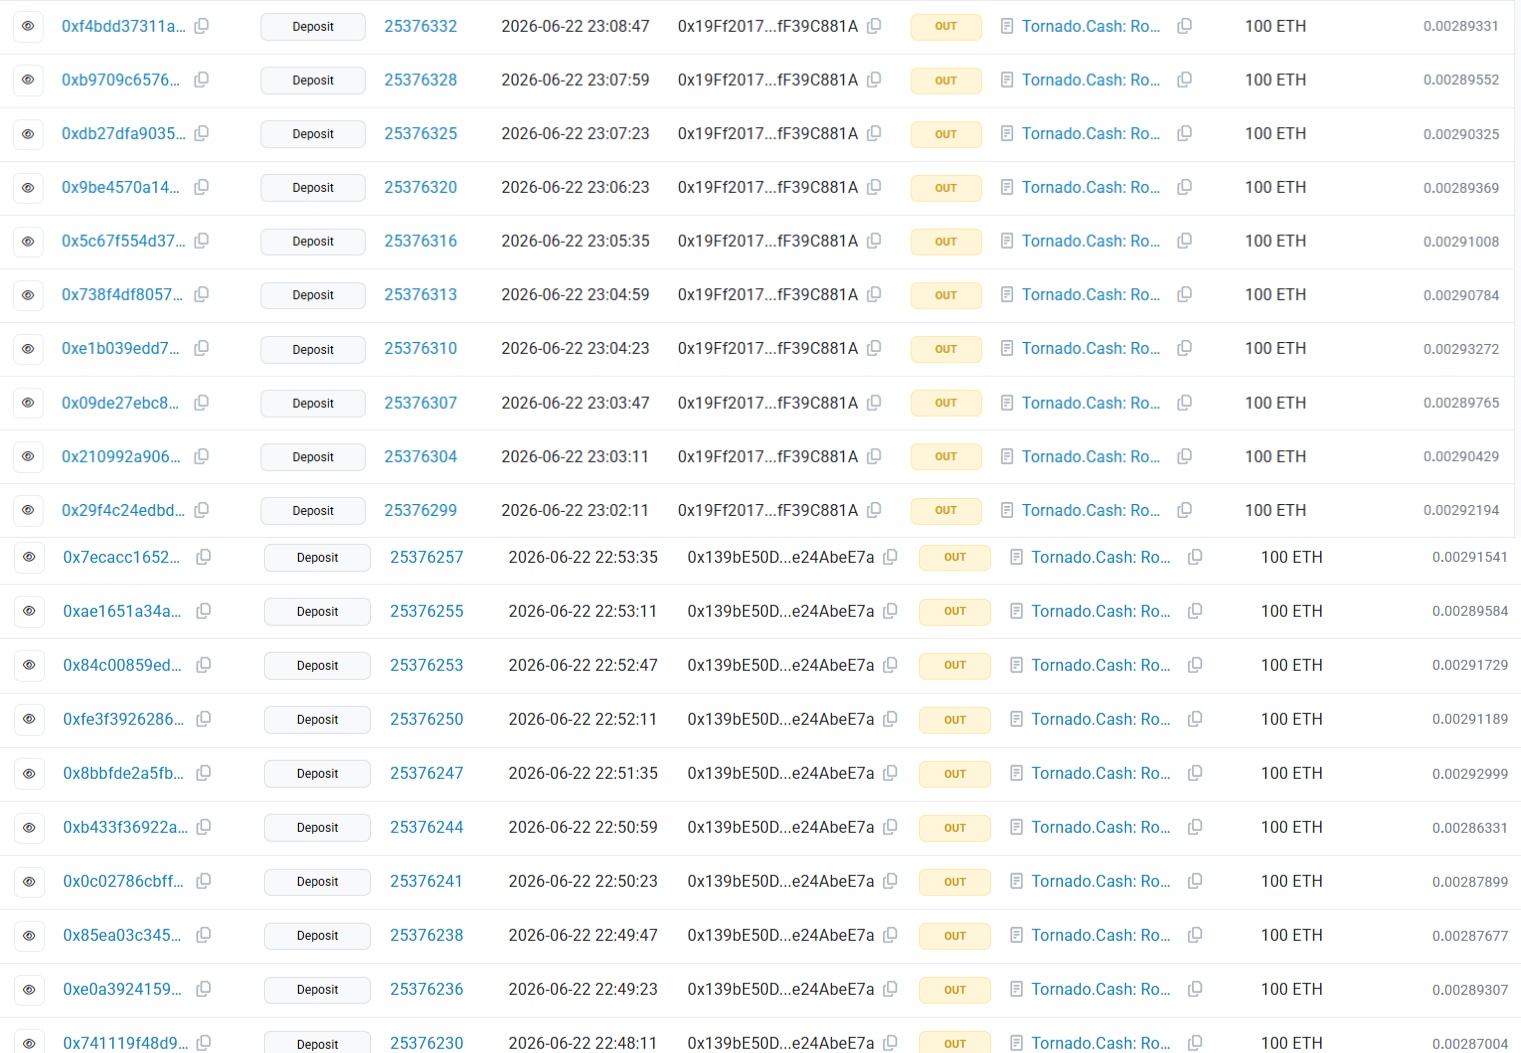Click Deposit method in block 25376247 row

(x=317, y=773)
